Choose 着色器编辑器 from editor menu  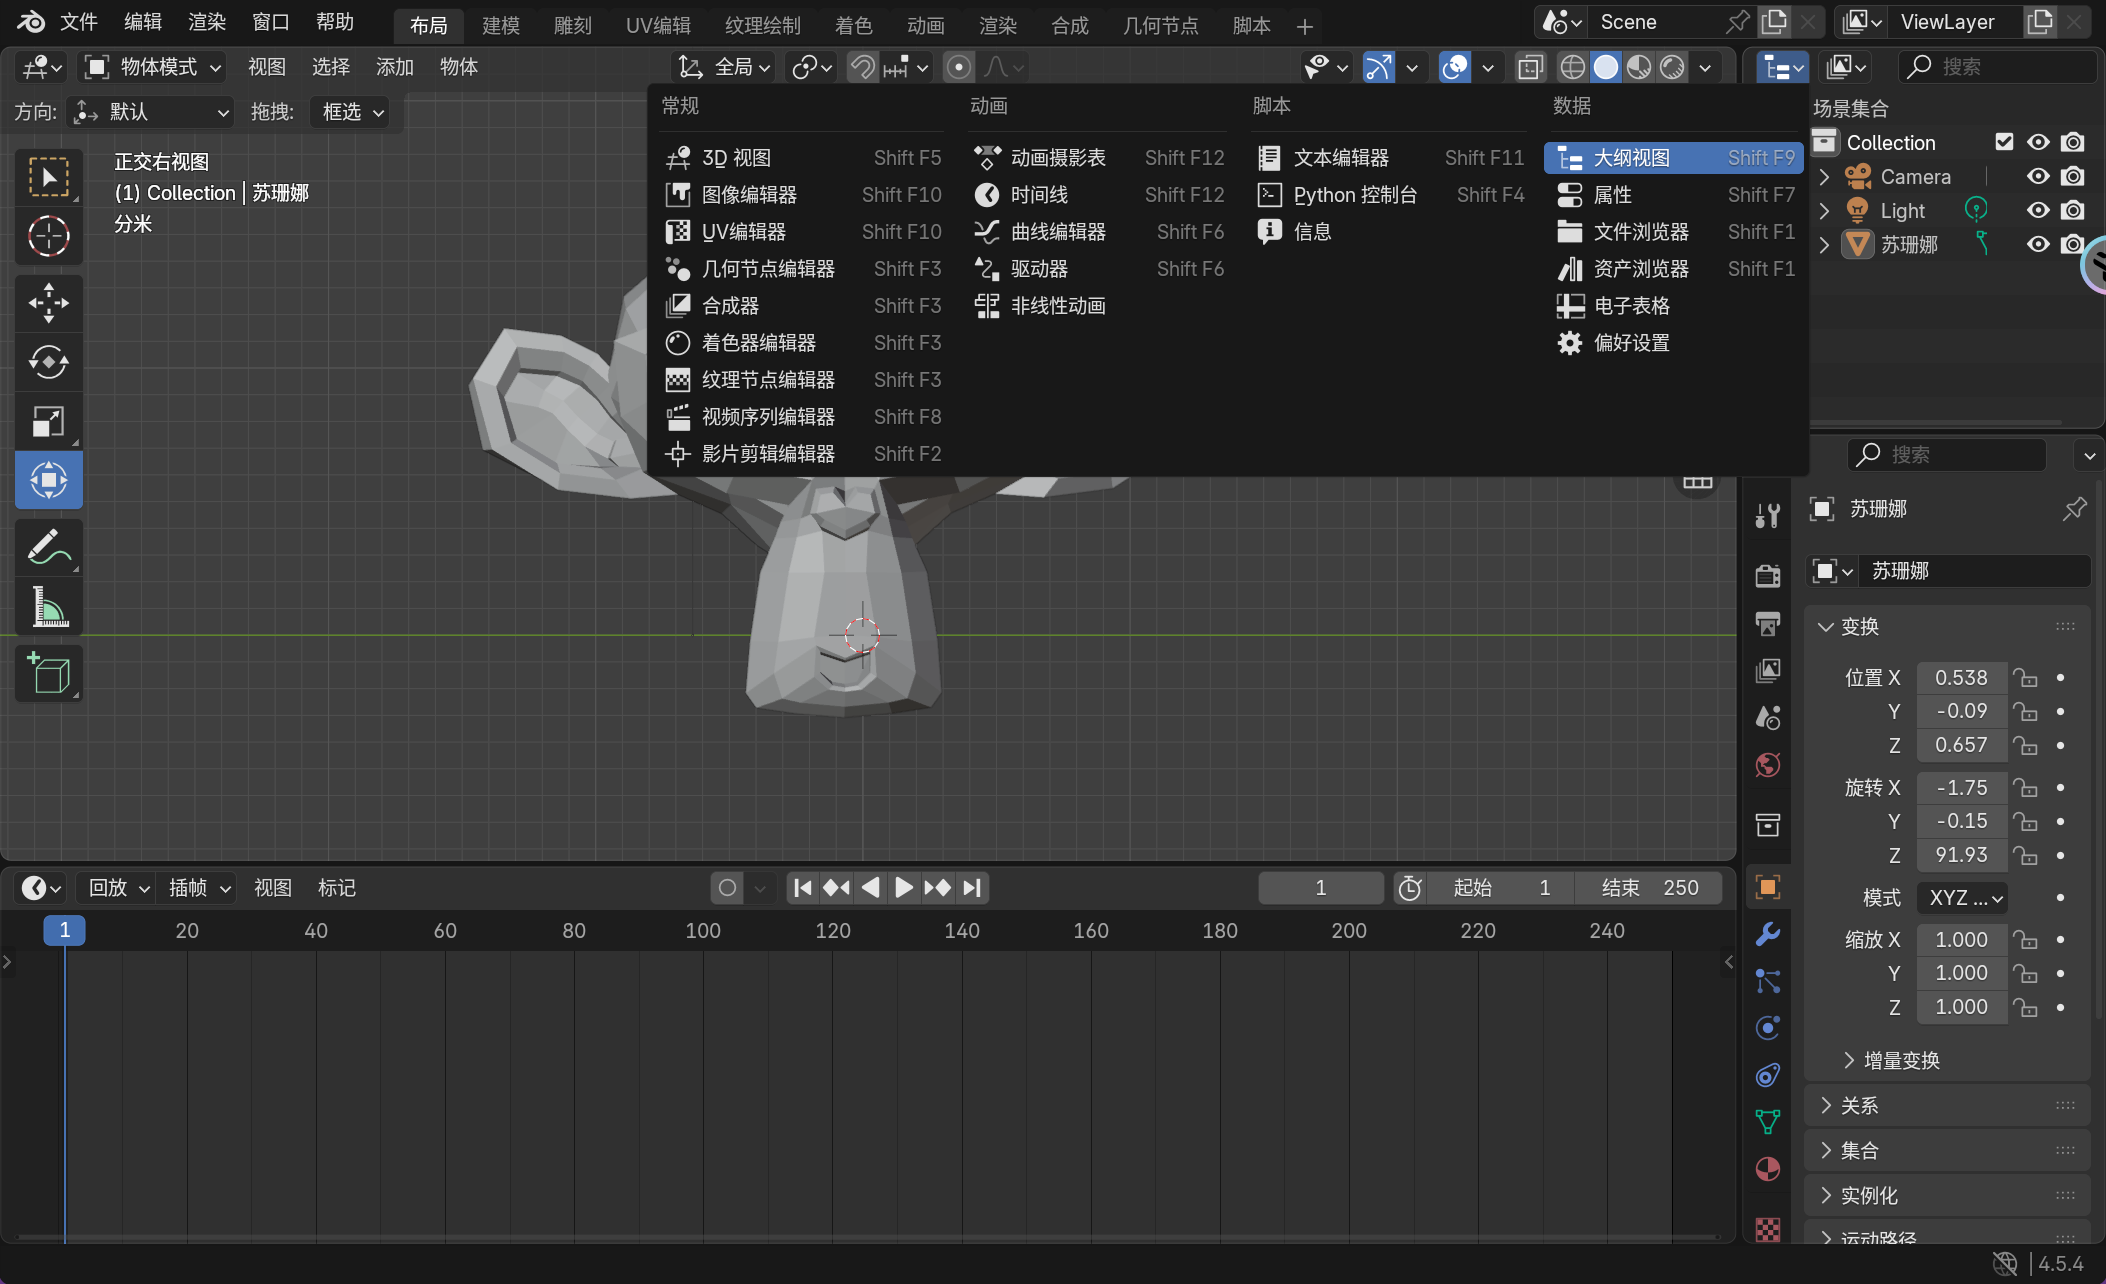758,343
